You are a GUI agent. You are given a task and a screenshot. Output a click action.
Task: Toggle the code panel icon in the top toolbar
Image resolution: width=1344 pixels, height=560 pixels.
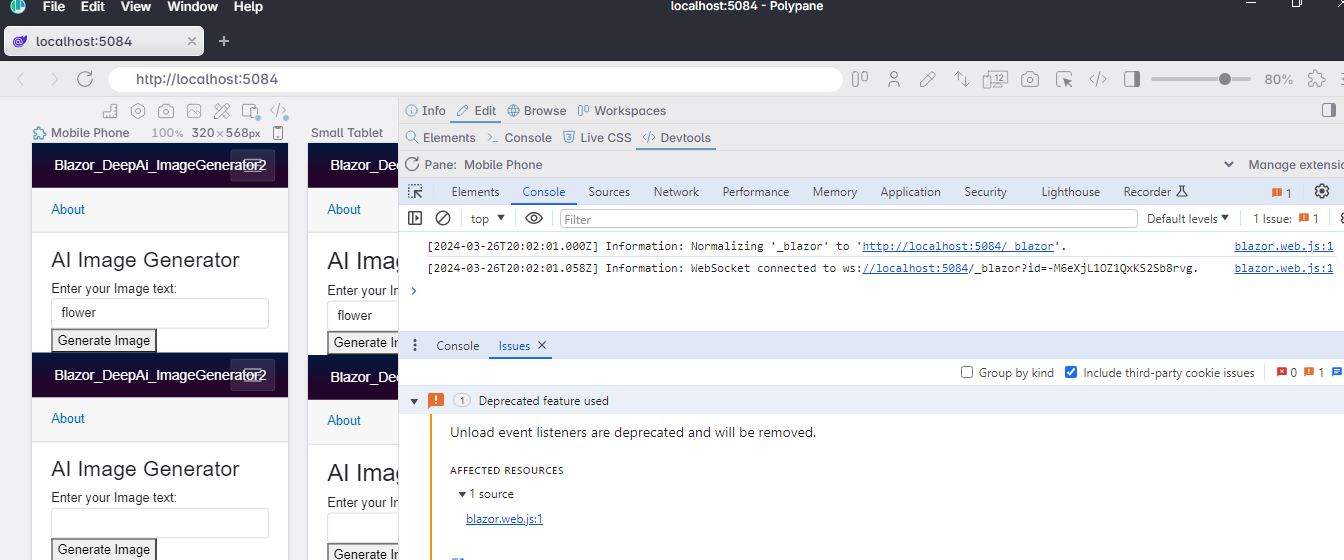coord(1098,79)
